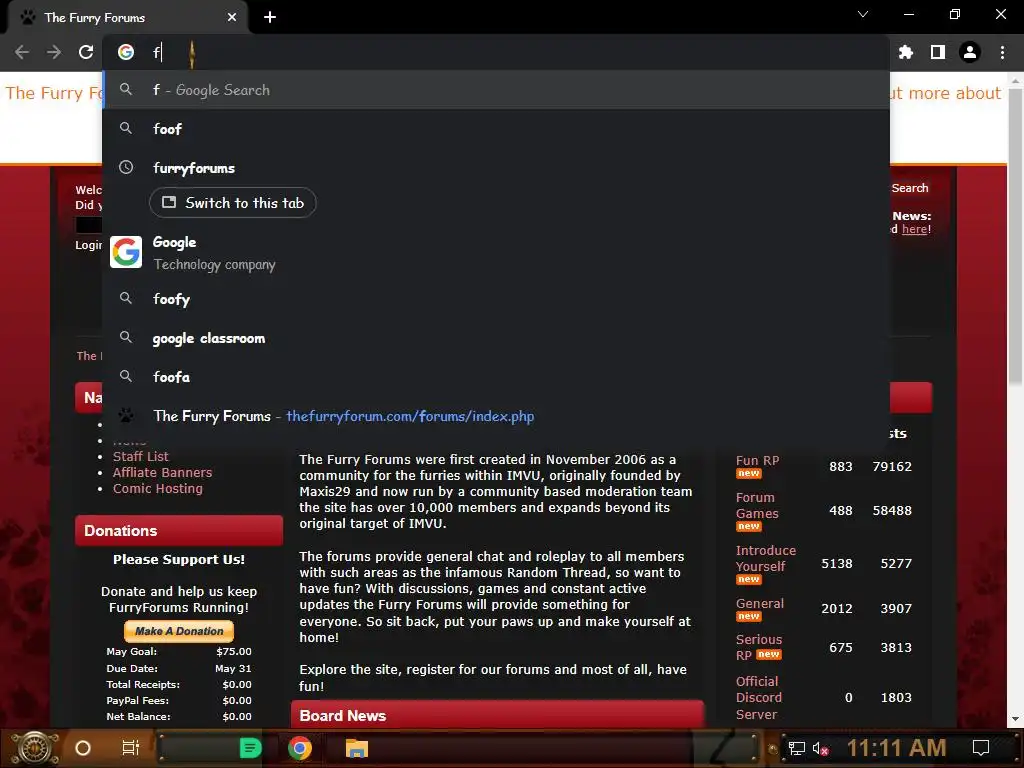Open the General forum link
The width and height of the screenshot is (1024, 768).
coord(760,603)
